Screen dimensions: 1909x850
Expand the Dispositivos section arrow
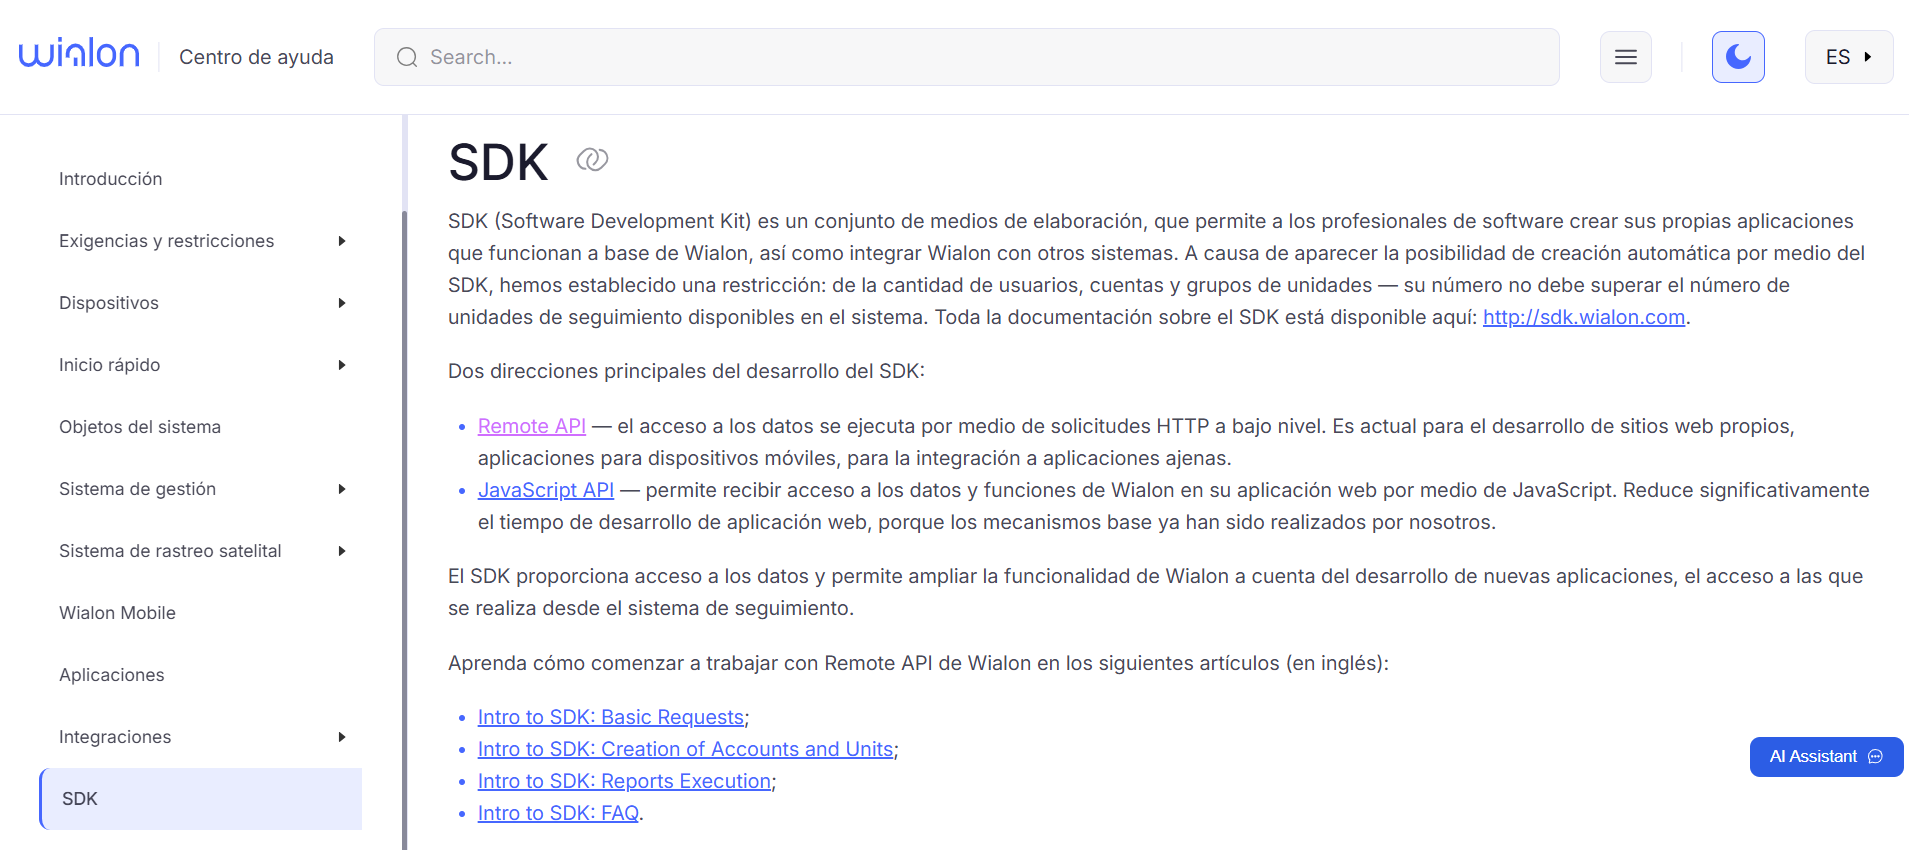coord(341,303)
